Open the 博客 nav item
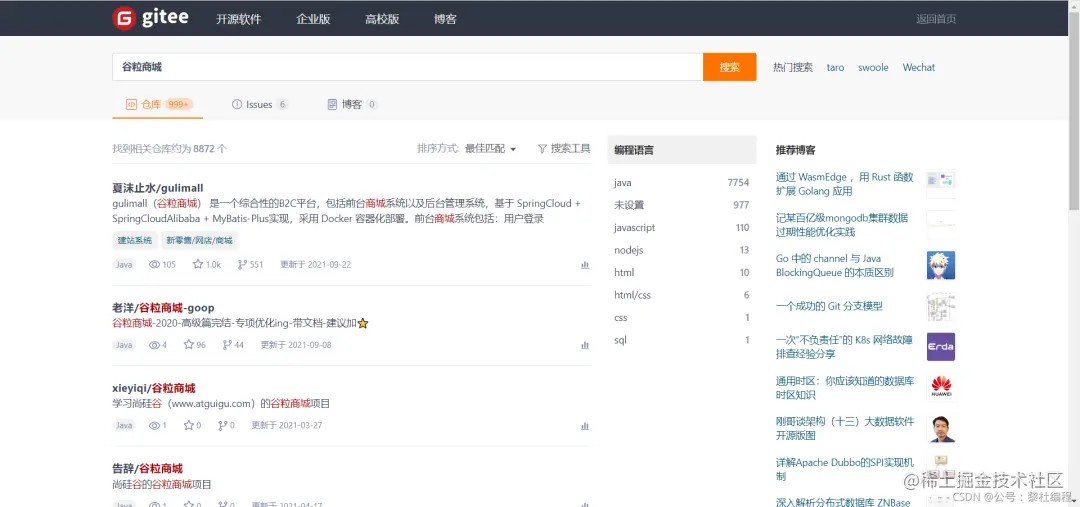The height and width of the screenshot is (507, 1080). point(446,19)
